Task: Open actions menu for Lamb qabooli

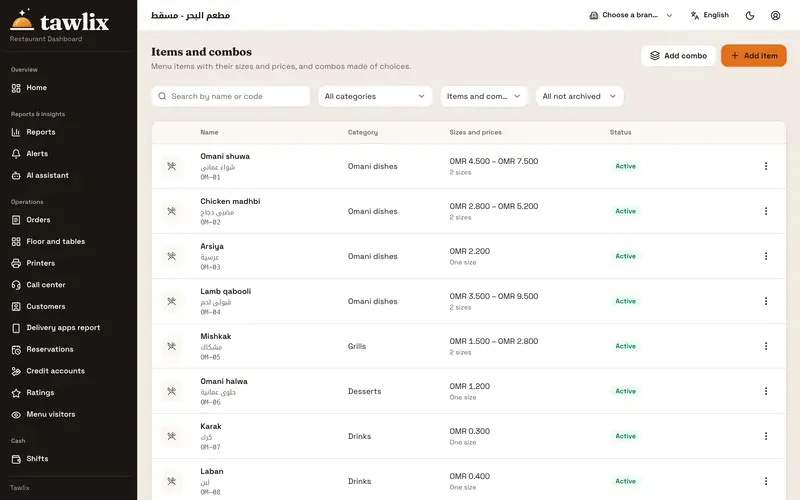Action: [x=766, y=302]
